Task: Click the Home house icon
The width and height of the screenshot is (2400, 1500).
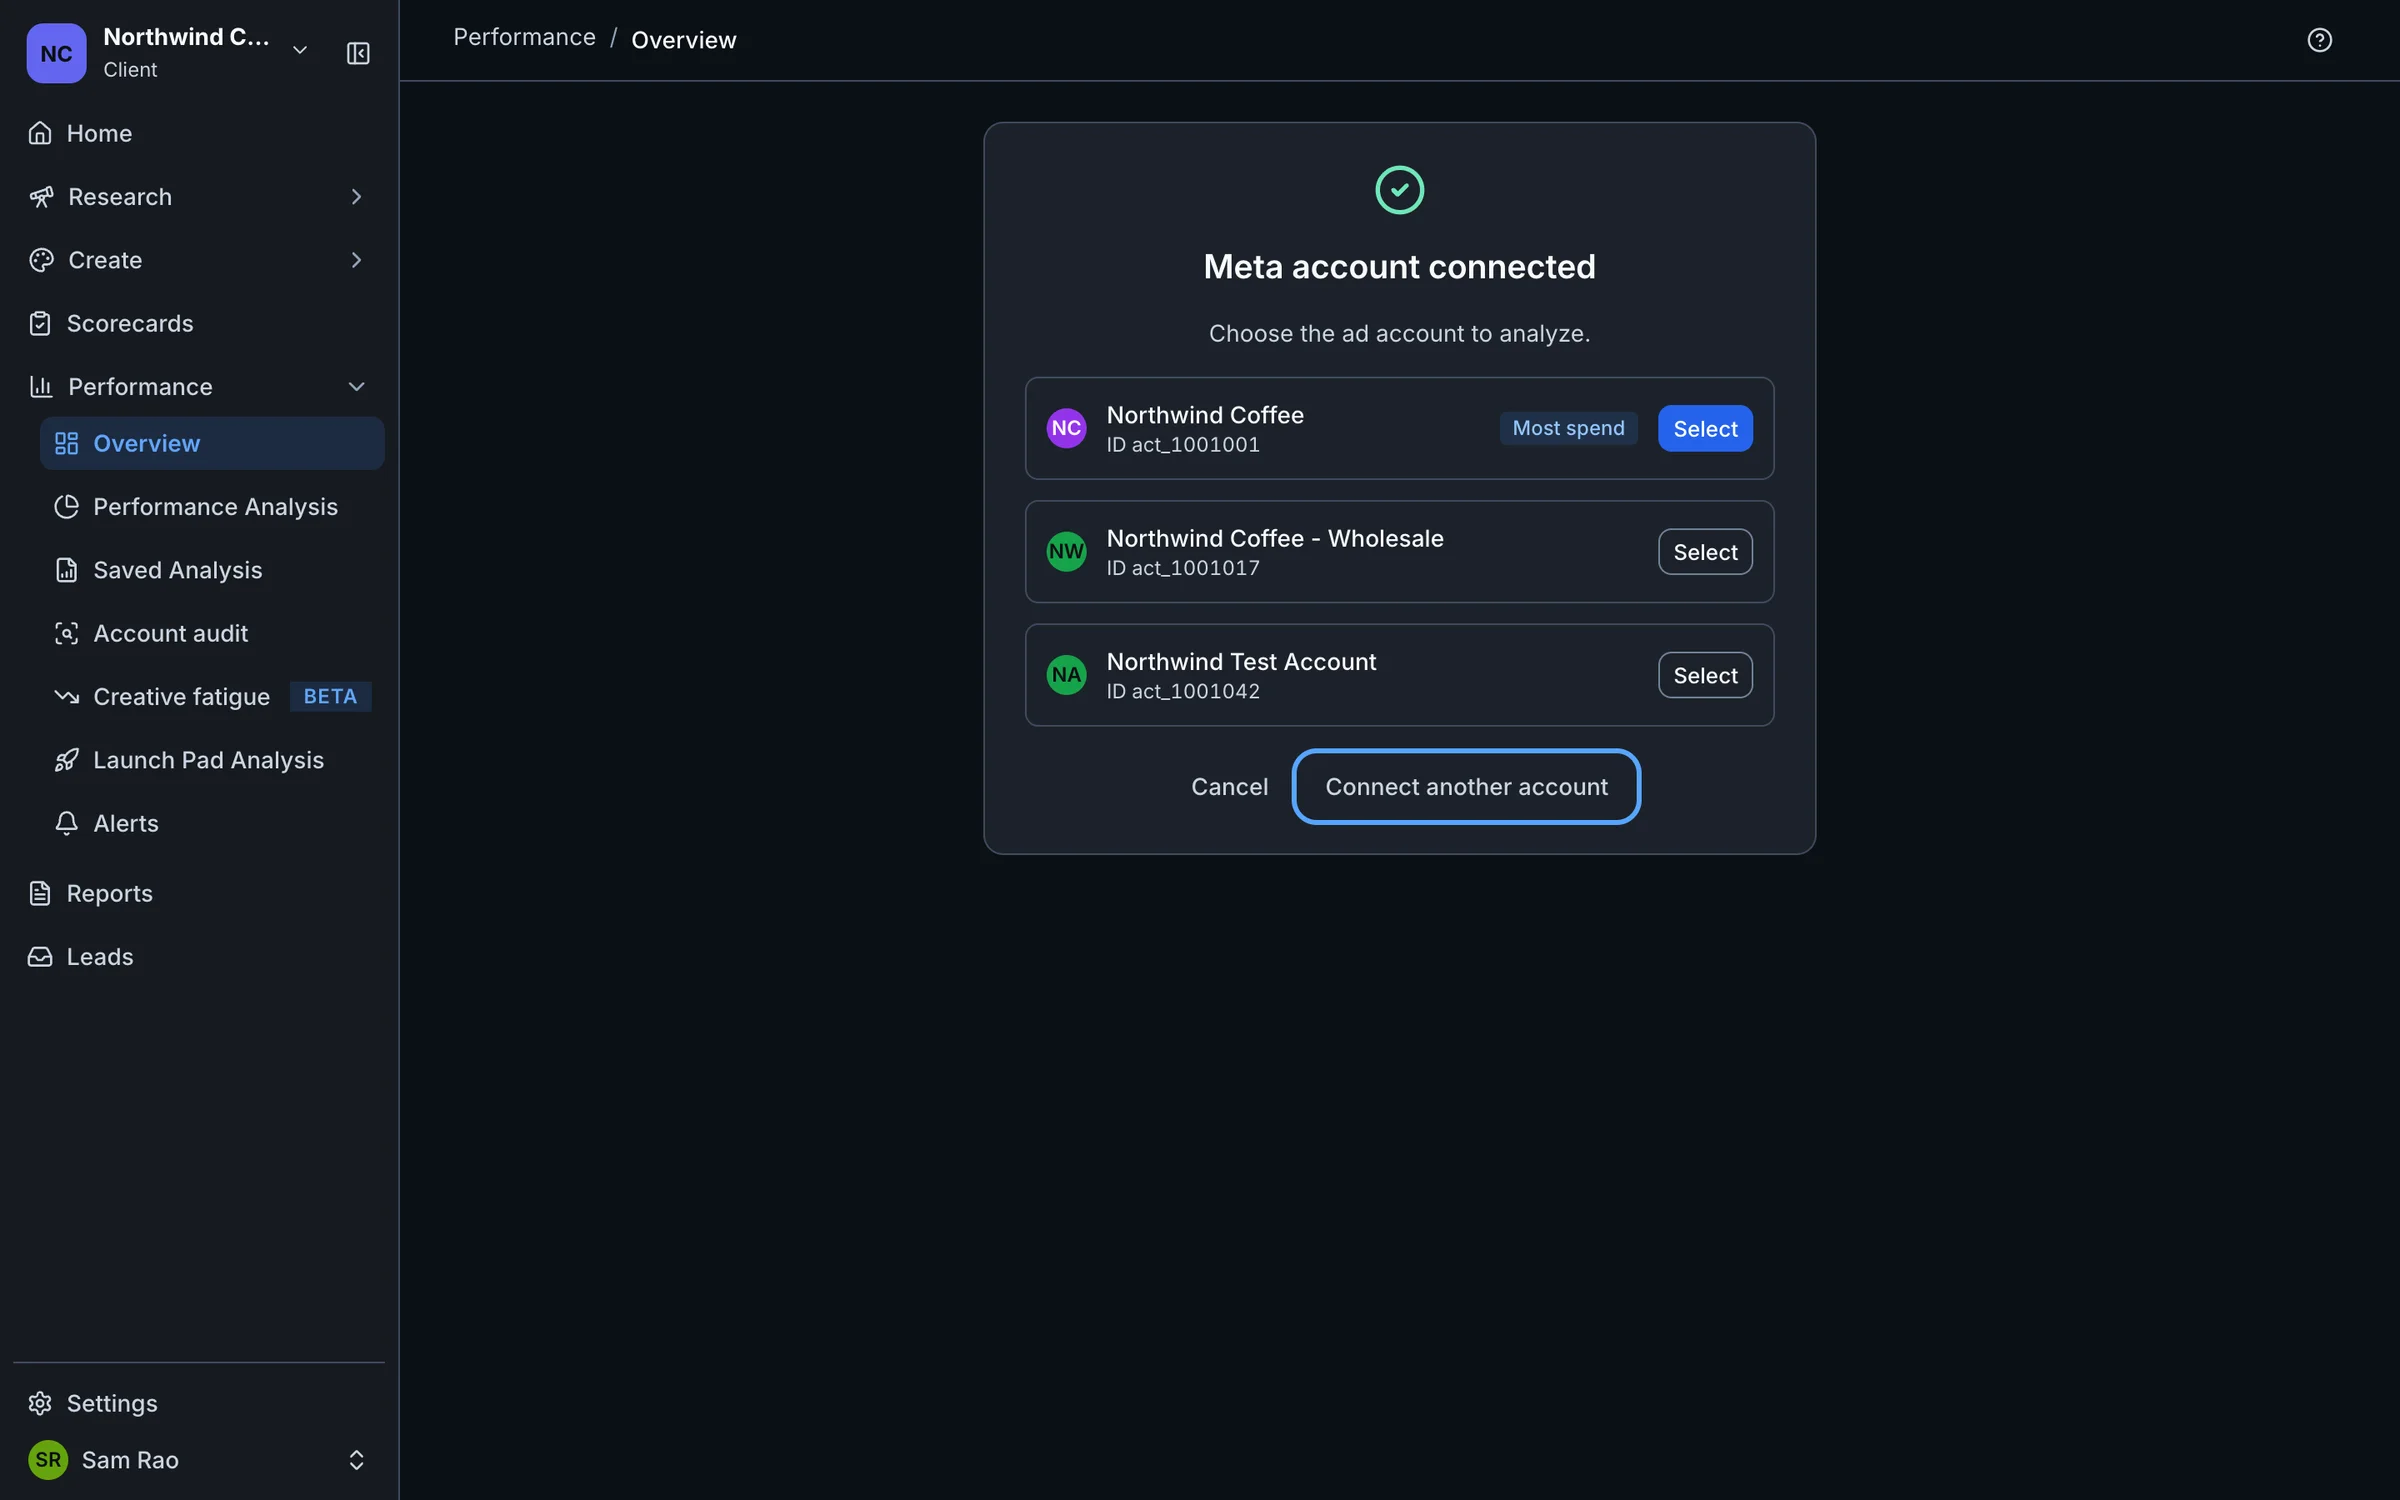Action: (40, 133)
